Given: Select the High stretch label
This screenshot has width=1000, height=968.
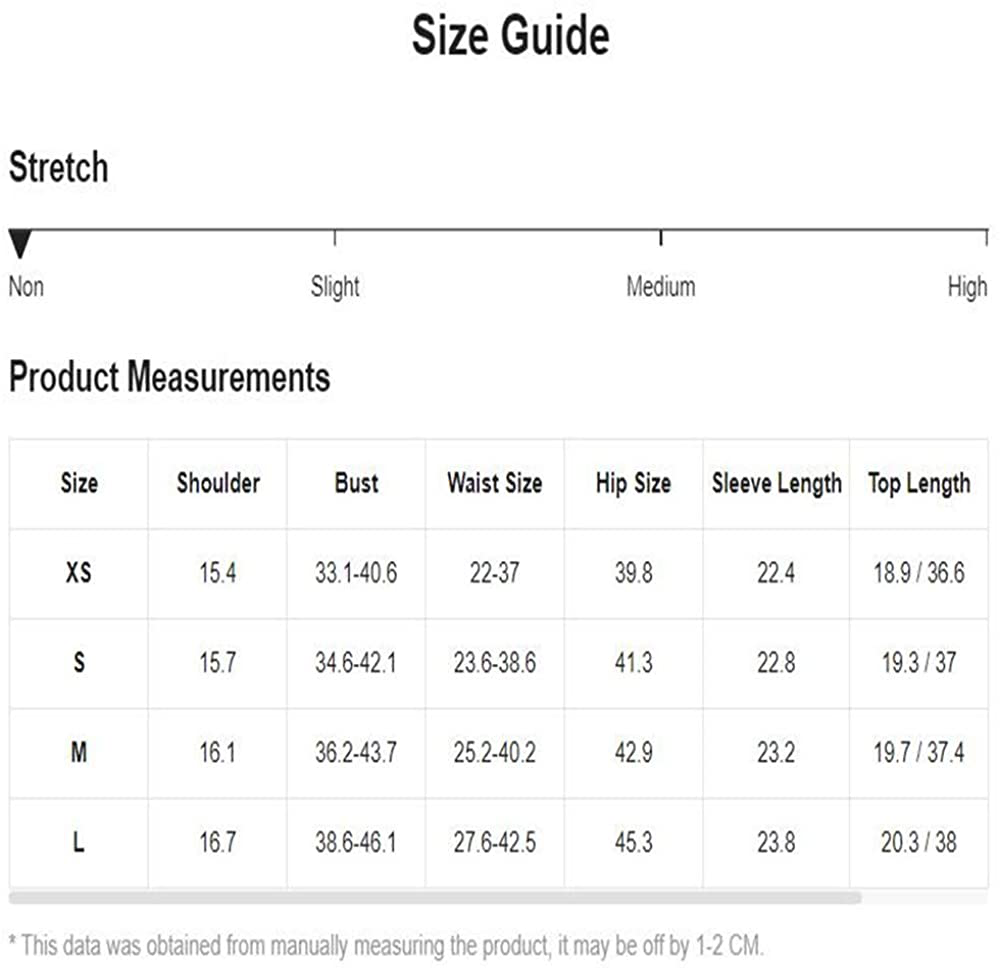Looking at the screenshot, I should point(967,288).
